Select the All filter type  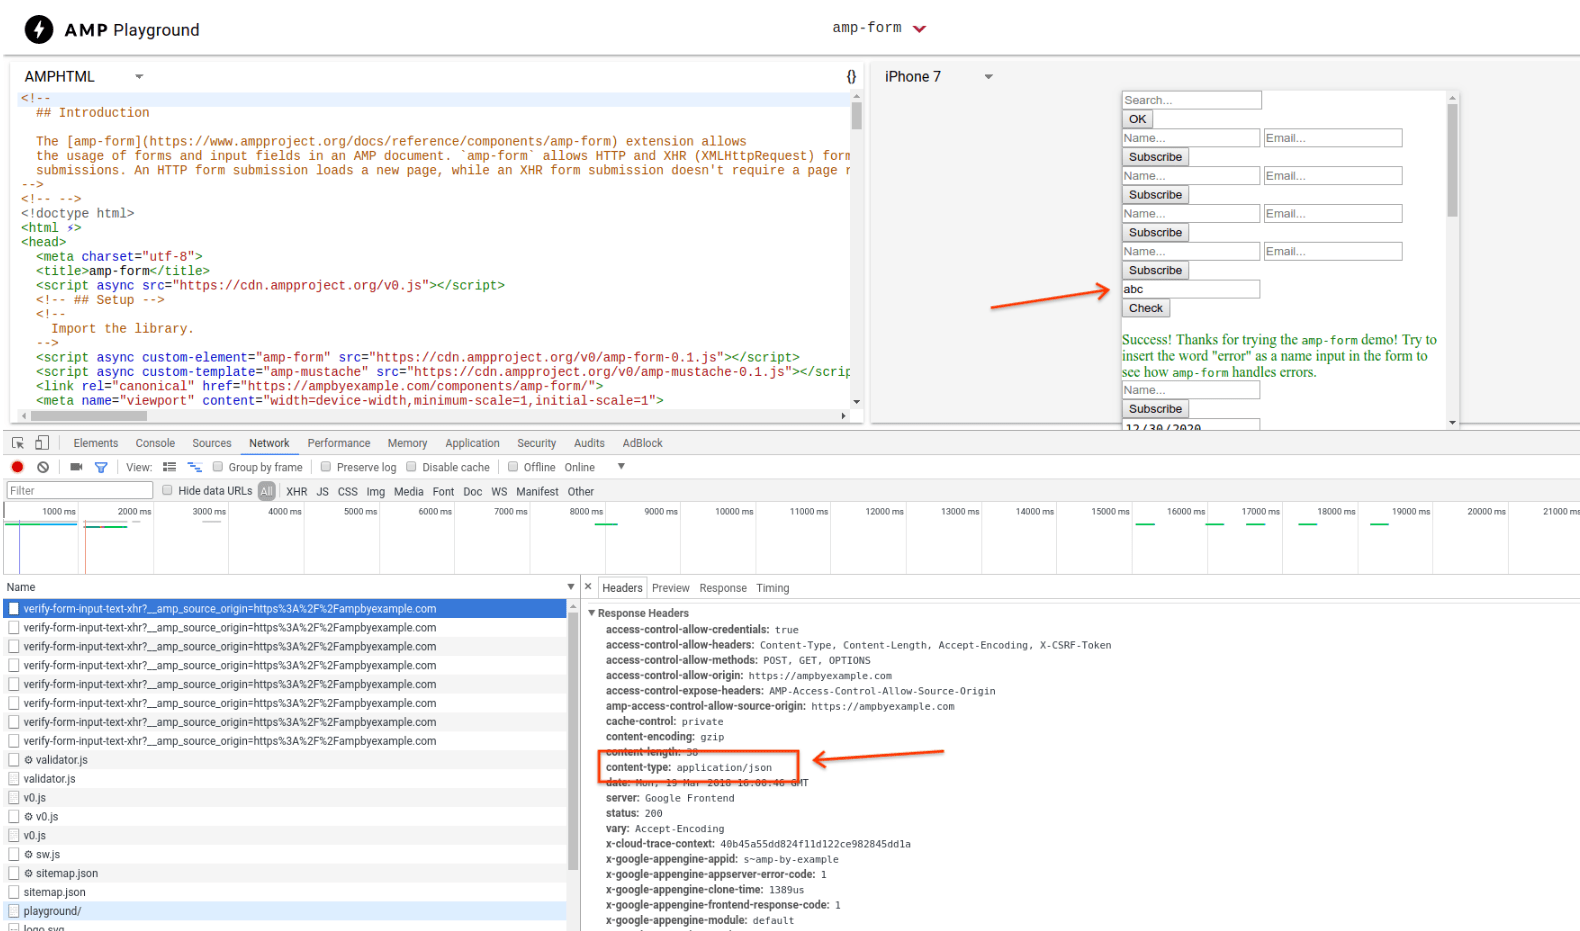tap(266, 491)
